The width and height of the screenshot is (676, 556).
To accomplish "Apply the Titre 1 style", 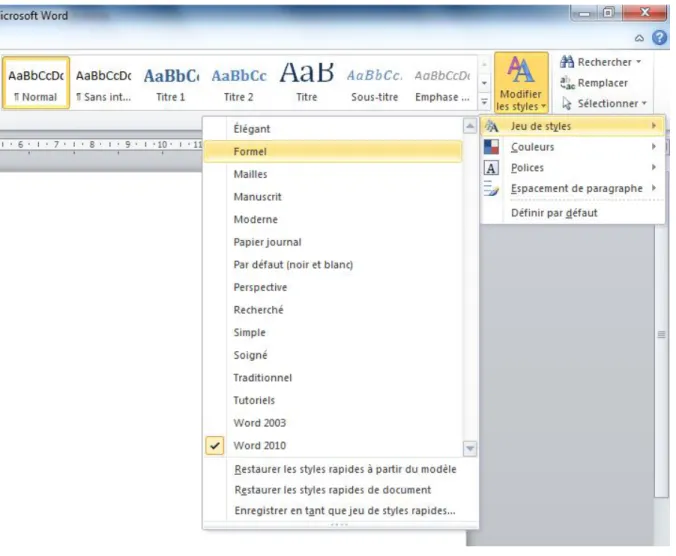I will click(x=171, y=83).
